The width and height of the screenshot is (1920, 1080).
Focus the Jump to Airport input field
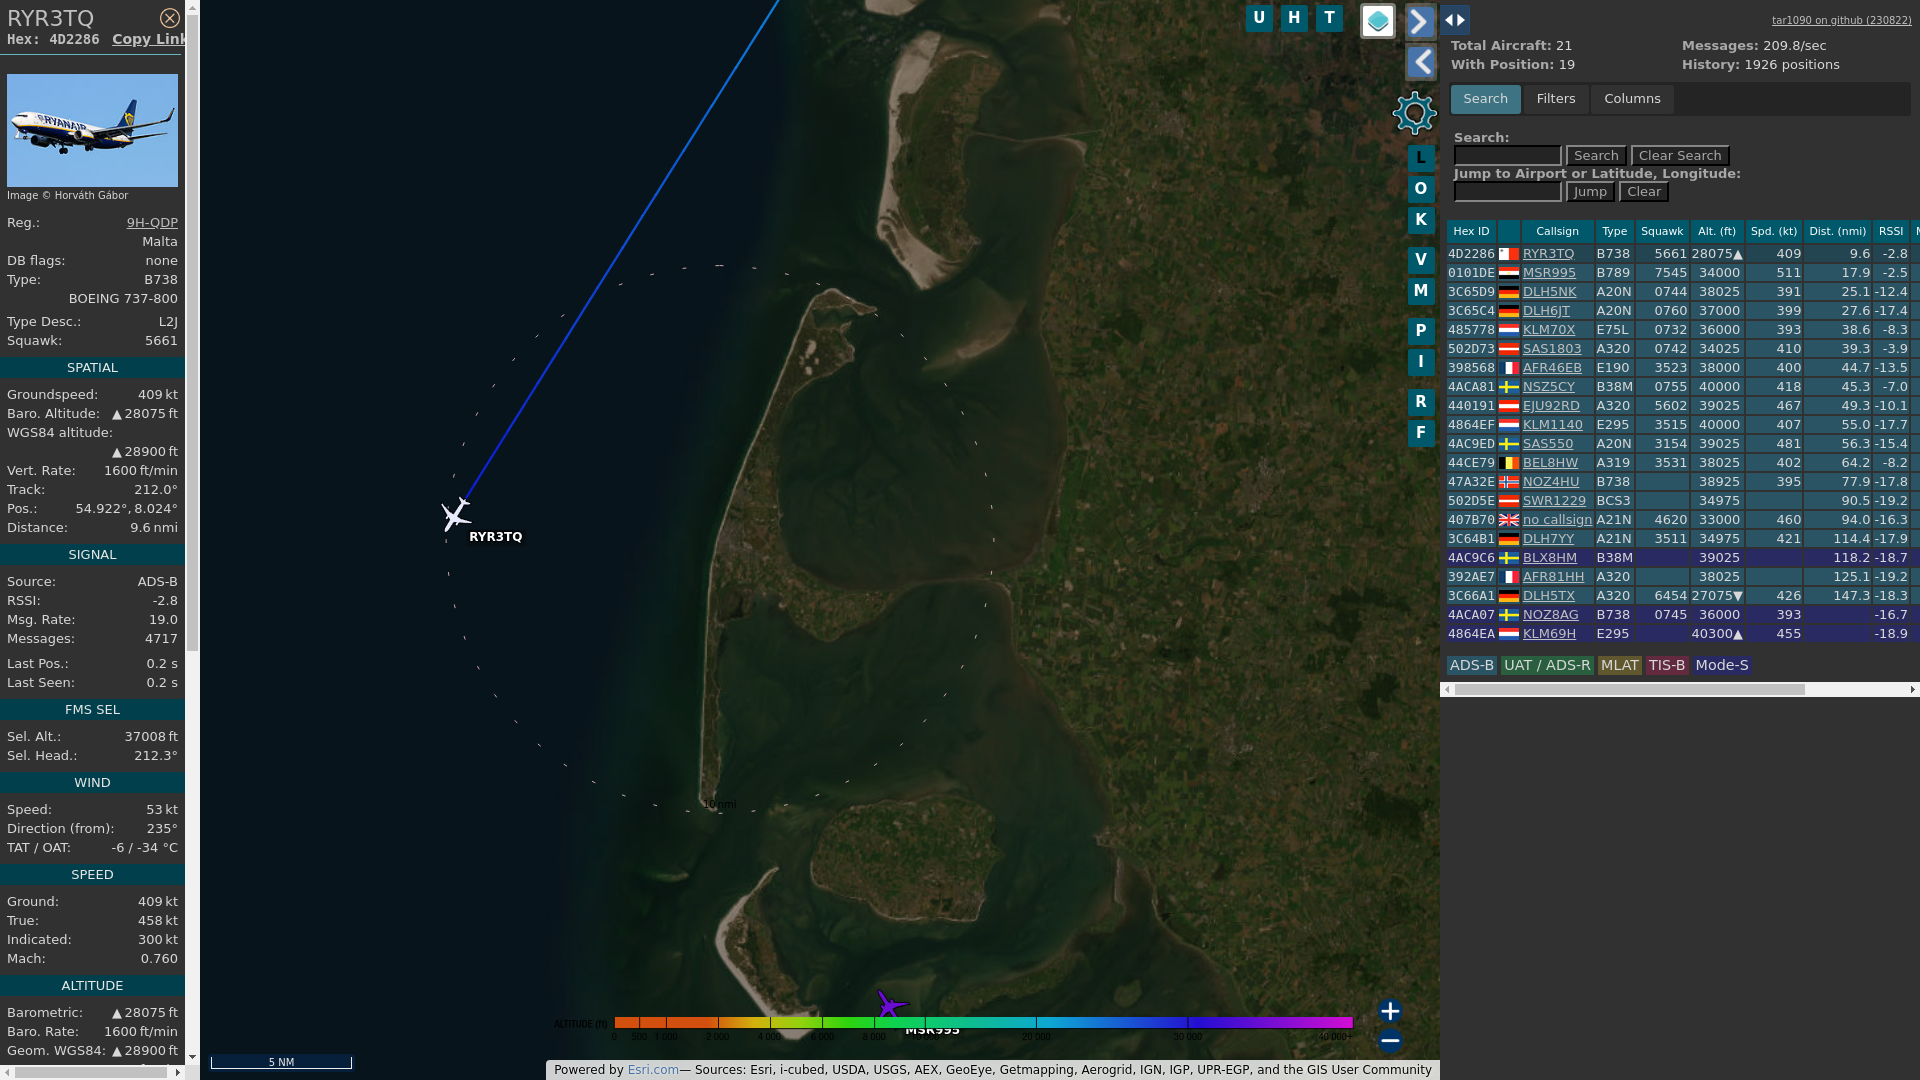point(1507,192)
